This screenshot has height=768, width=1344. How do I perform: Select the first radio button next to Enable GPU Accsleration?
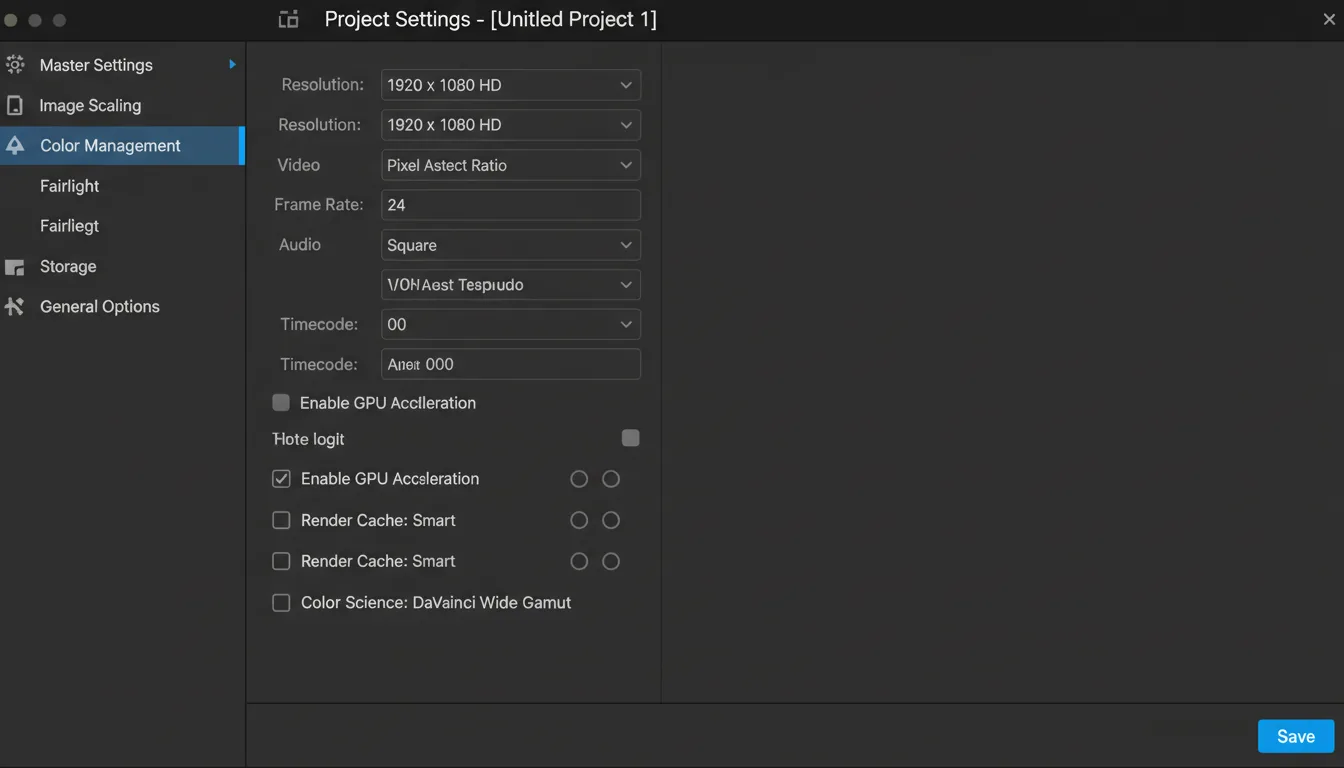click(579, 478)
